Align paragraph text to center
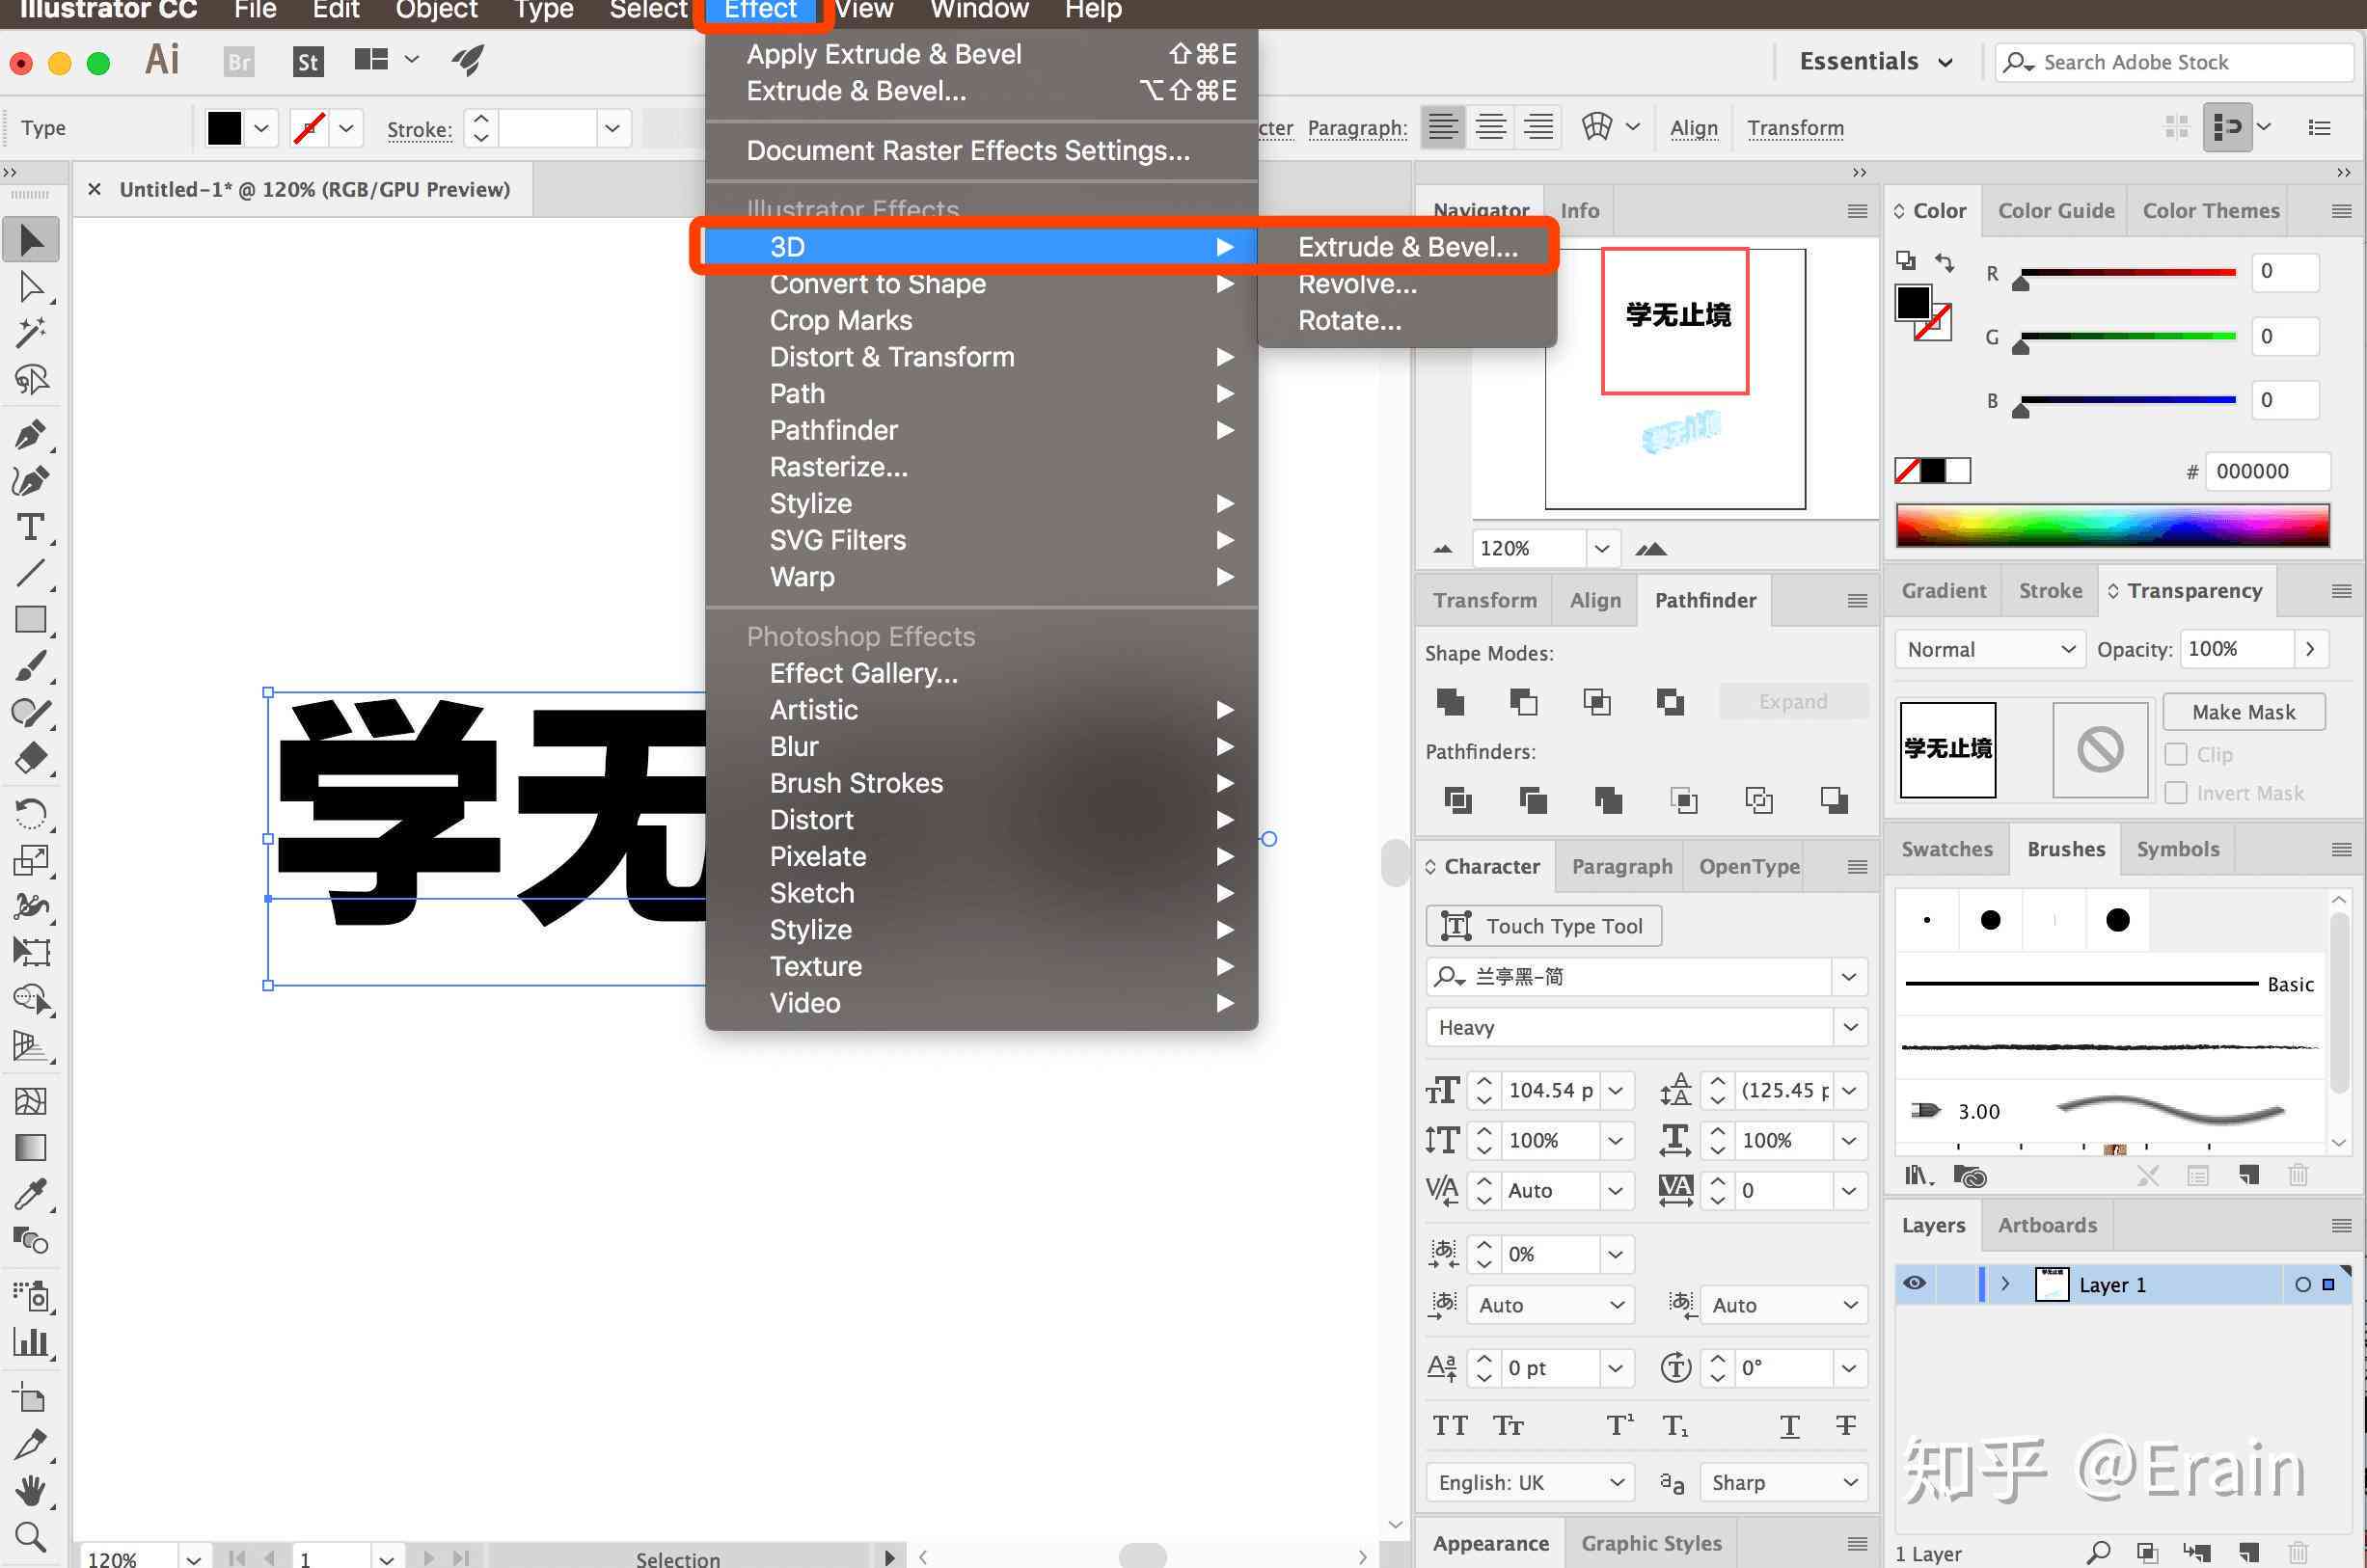 pyautogui.click(x=1490, y=127)
